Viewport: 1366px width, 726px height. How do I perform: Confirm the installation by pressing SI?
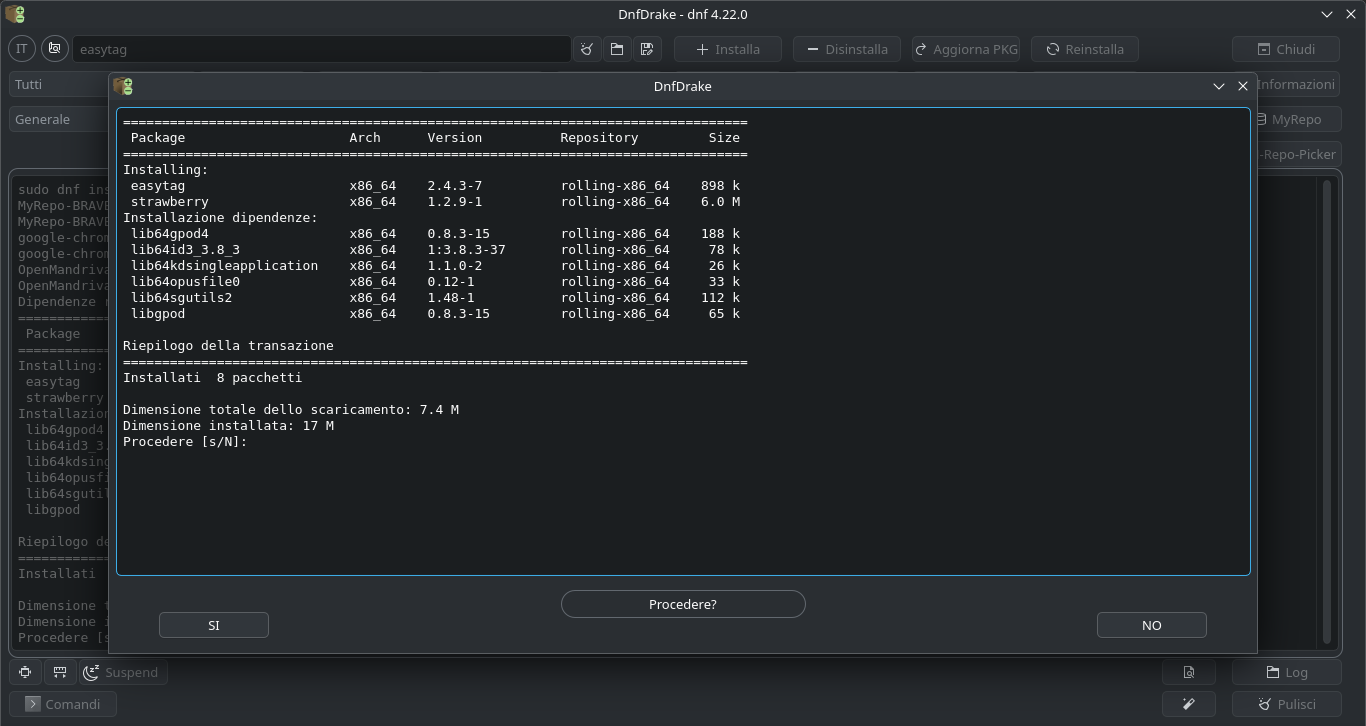coord(213,625)
